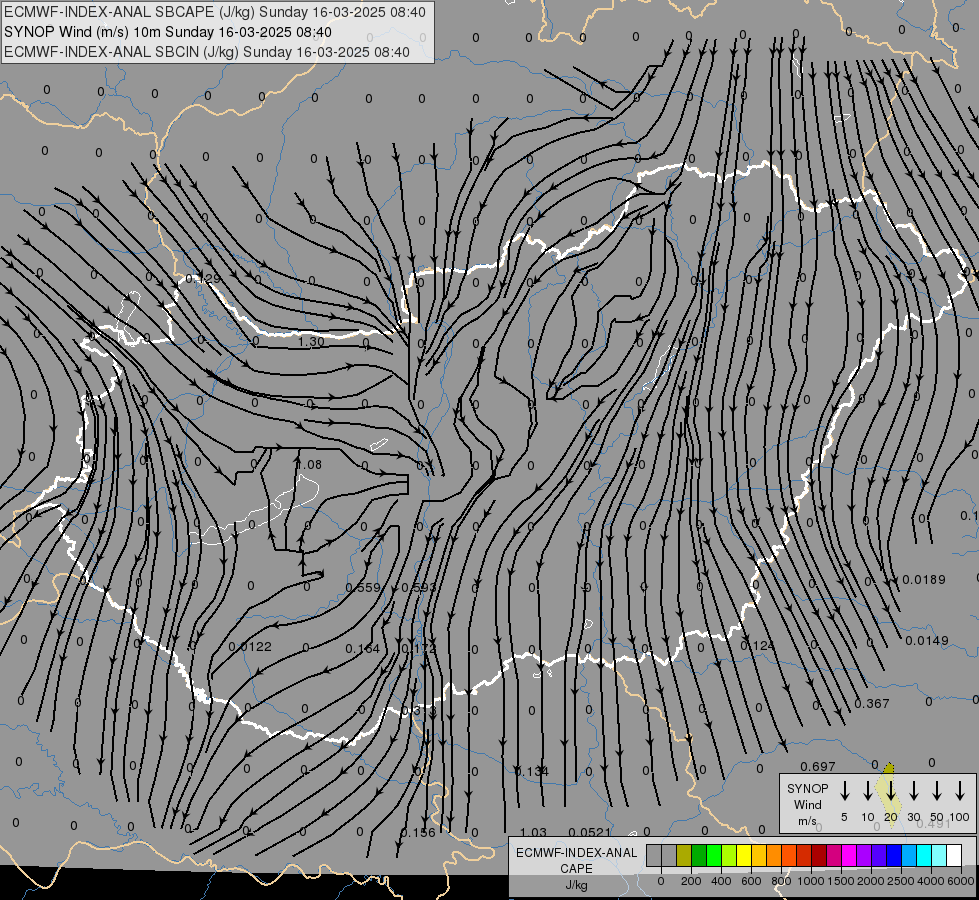Screen dimensions: 979x900
Task: Click the 0.0189 grid value on the map
Action: tap(924, 580)
